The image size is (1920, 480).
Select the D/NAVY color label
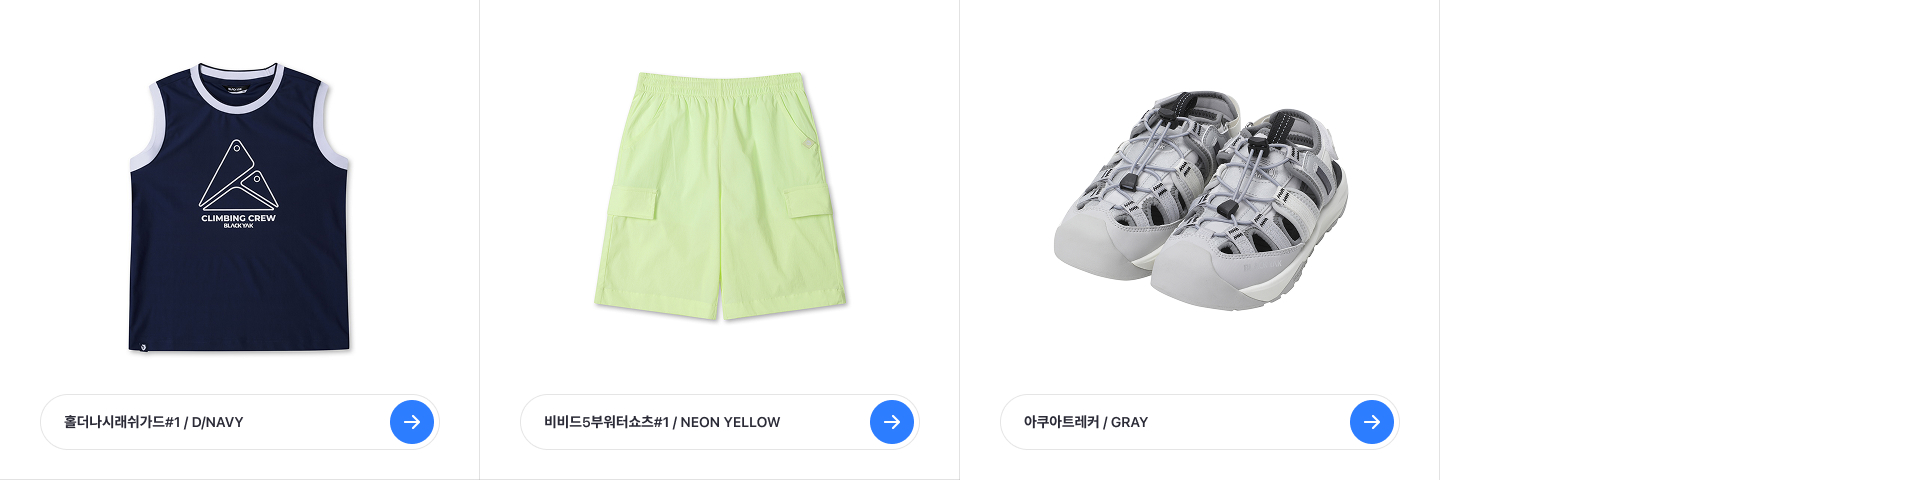click(x=217, y=422)
